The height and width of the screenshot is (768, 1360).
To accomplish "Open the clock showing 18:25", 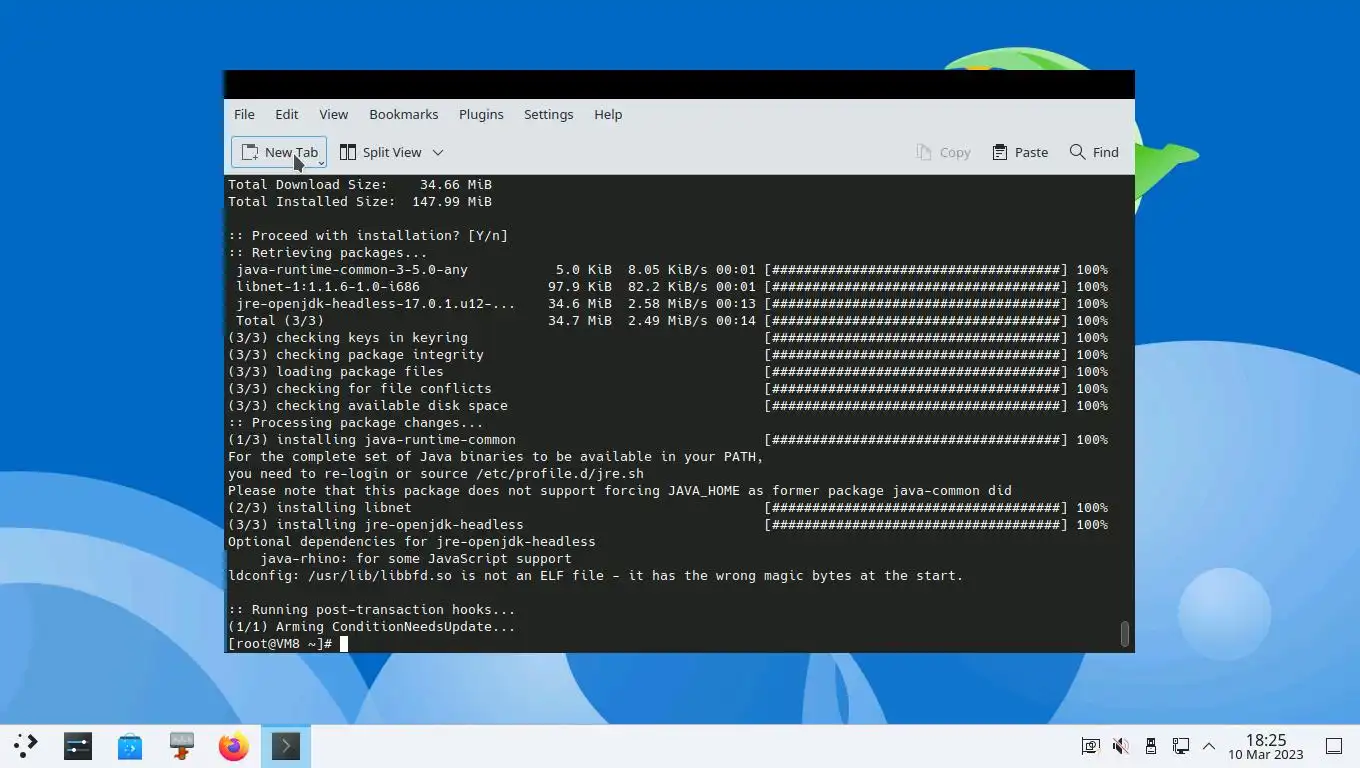I will click(1265, 746).
